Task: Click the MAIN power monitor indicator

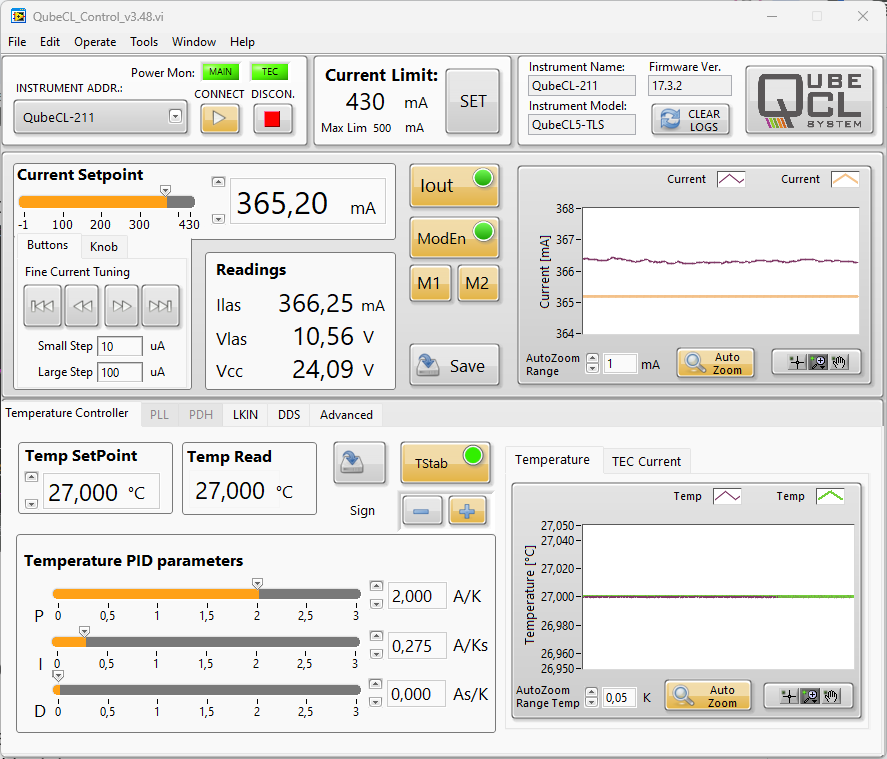Action: 221,72
